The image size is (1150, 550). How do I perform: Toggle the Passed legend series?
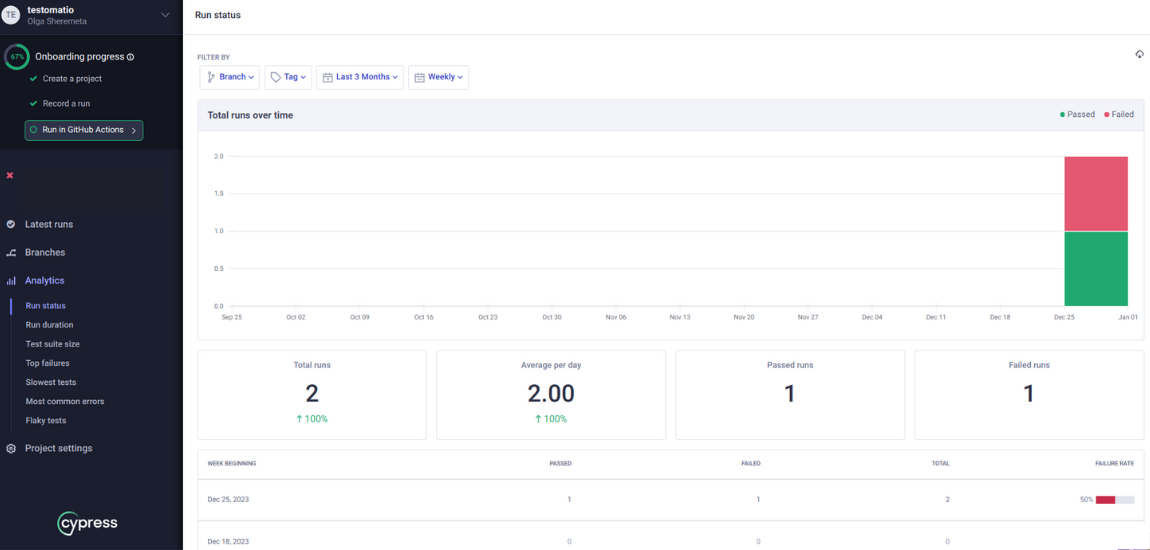pyautogui.click(x=1077, y=115)
